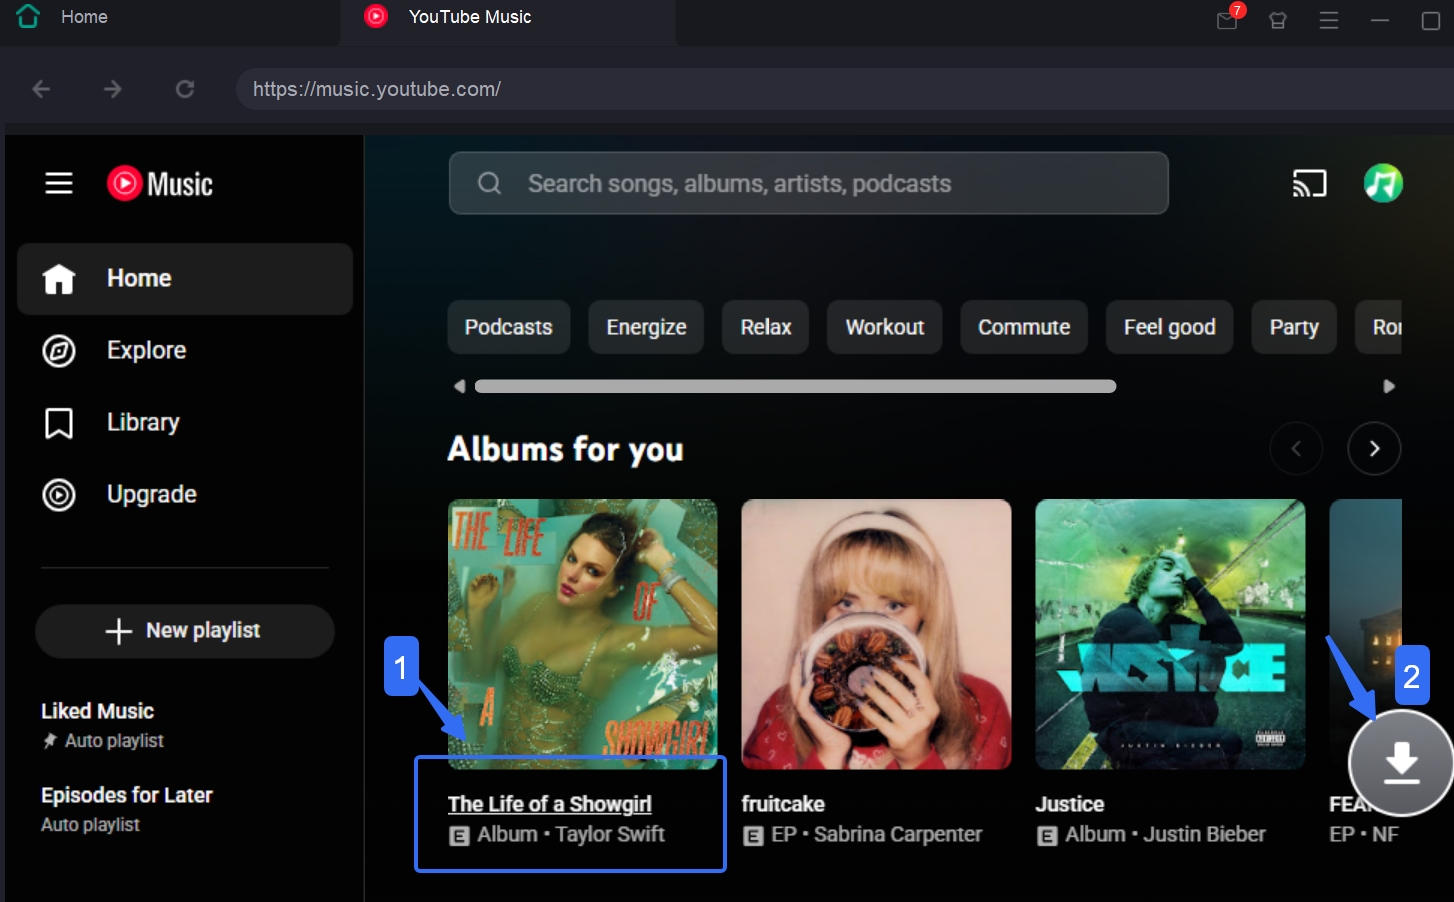Viewport: 1454px width, 902px height.
Task: Collapse the navigation sidebar with the hamburger menu
Action: tap(59, 183)
